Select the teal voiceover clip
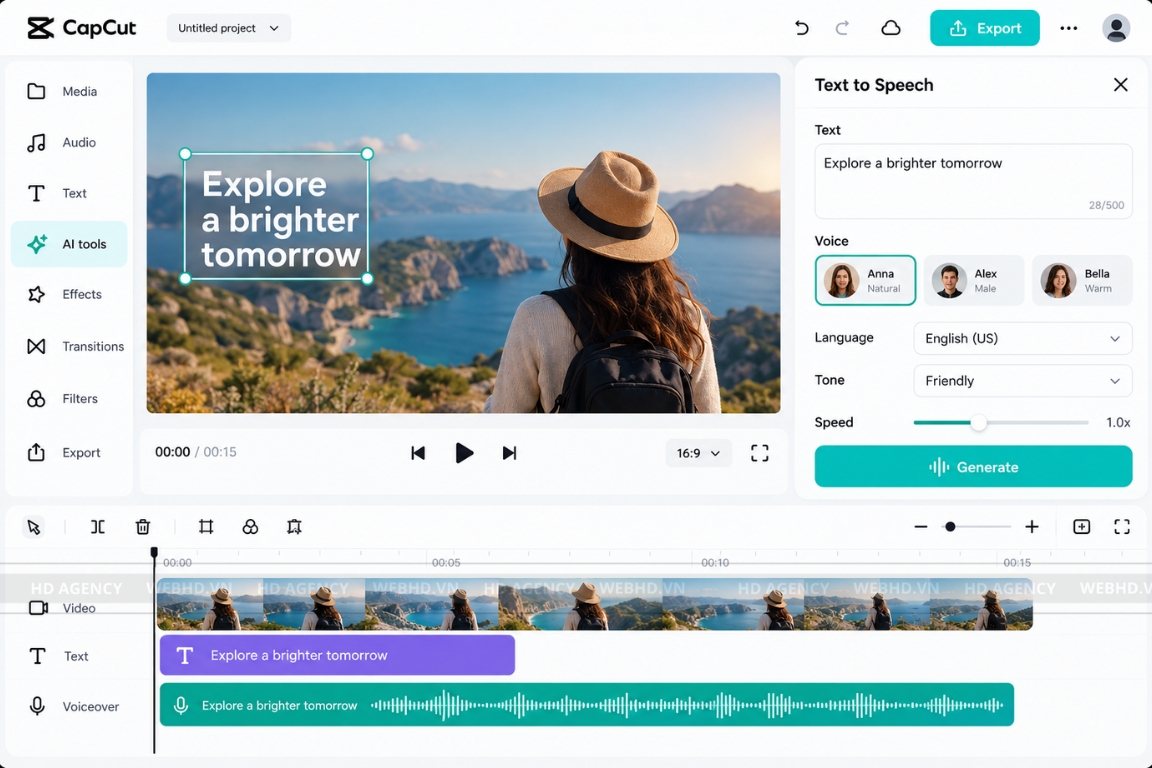This screenshot has height=768, width=1152. point(586,705)
